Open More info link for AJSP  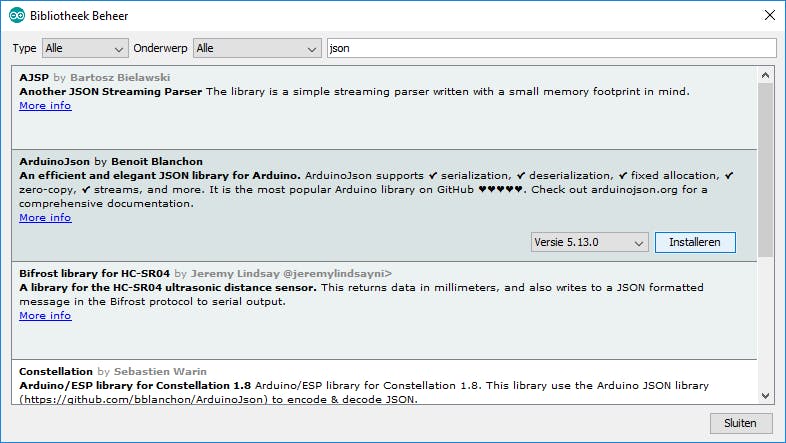[45, 106]
